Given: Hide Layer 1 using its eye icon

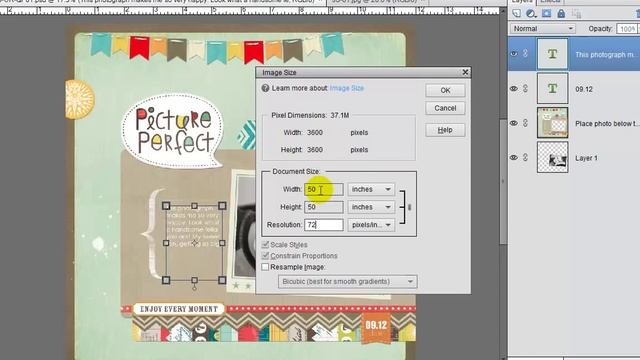Looking at the screenshot, I should point(514,157).
